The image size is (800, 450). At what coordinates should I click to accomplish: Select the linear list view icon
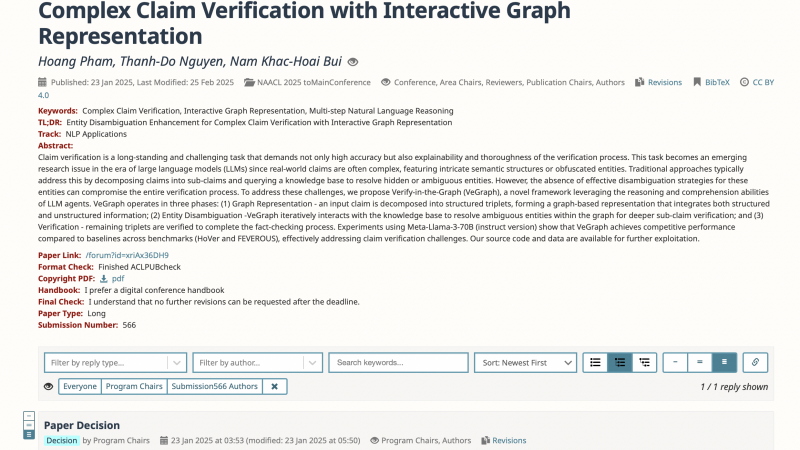click(595, 363)
